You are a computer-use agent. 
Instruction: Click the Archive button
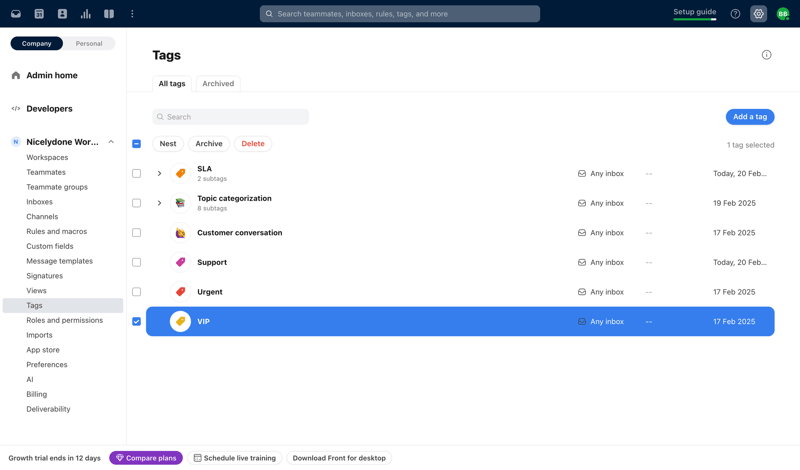coord(209,144)
